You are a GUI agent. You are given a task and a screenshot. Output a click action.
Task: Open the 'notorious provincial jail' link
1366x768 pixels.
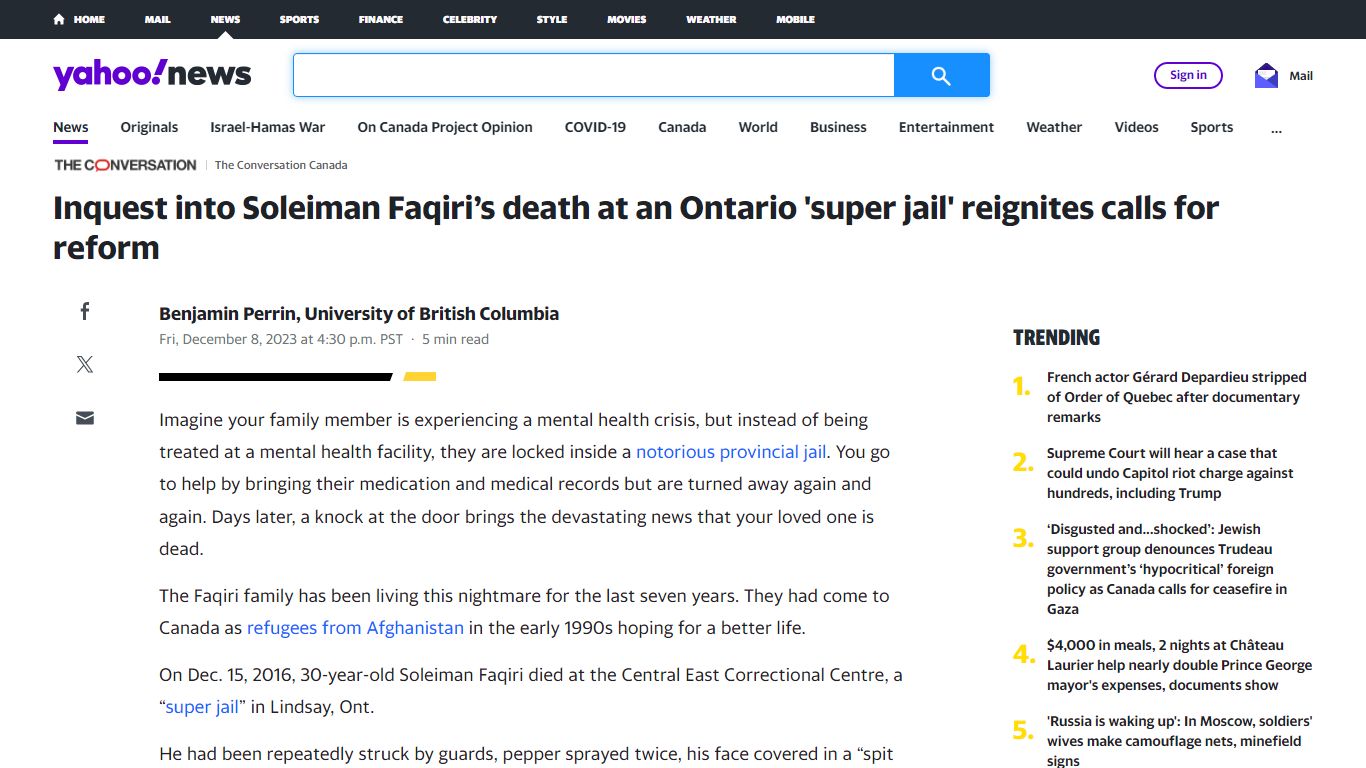pyautogui.click(x=731, y=452)
